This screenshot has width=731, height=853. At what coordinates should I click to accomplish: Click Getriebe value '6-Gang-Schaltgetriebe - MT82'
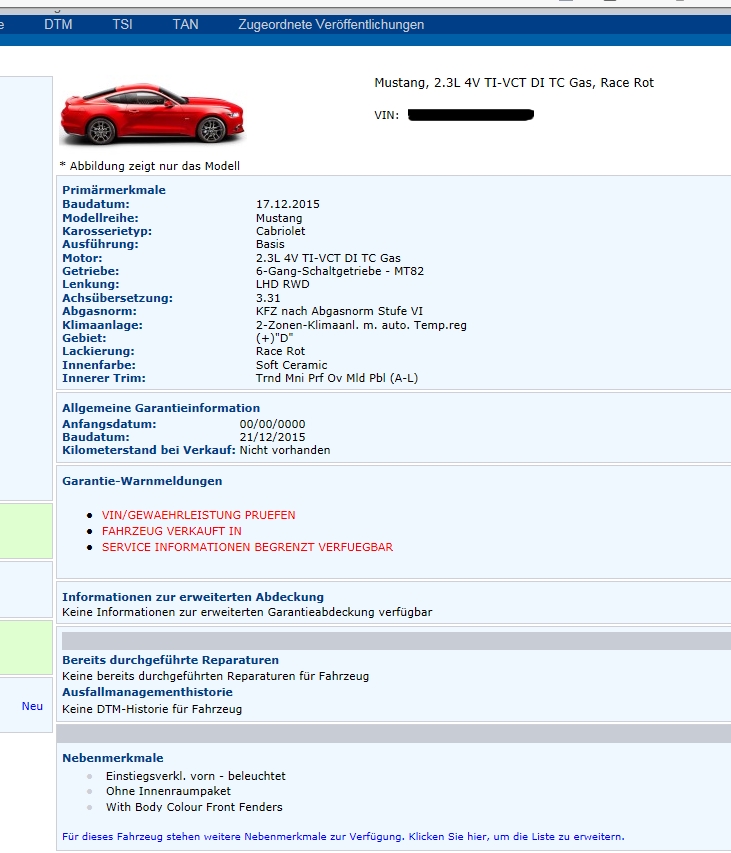point(340,271)
